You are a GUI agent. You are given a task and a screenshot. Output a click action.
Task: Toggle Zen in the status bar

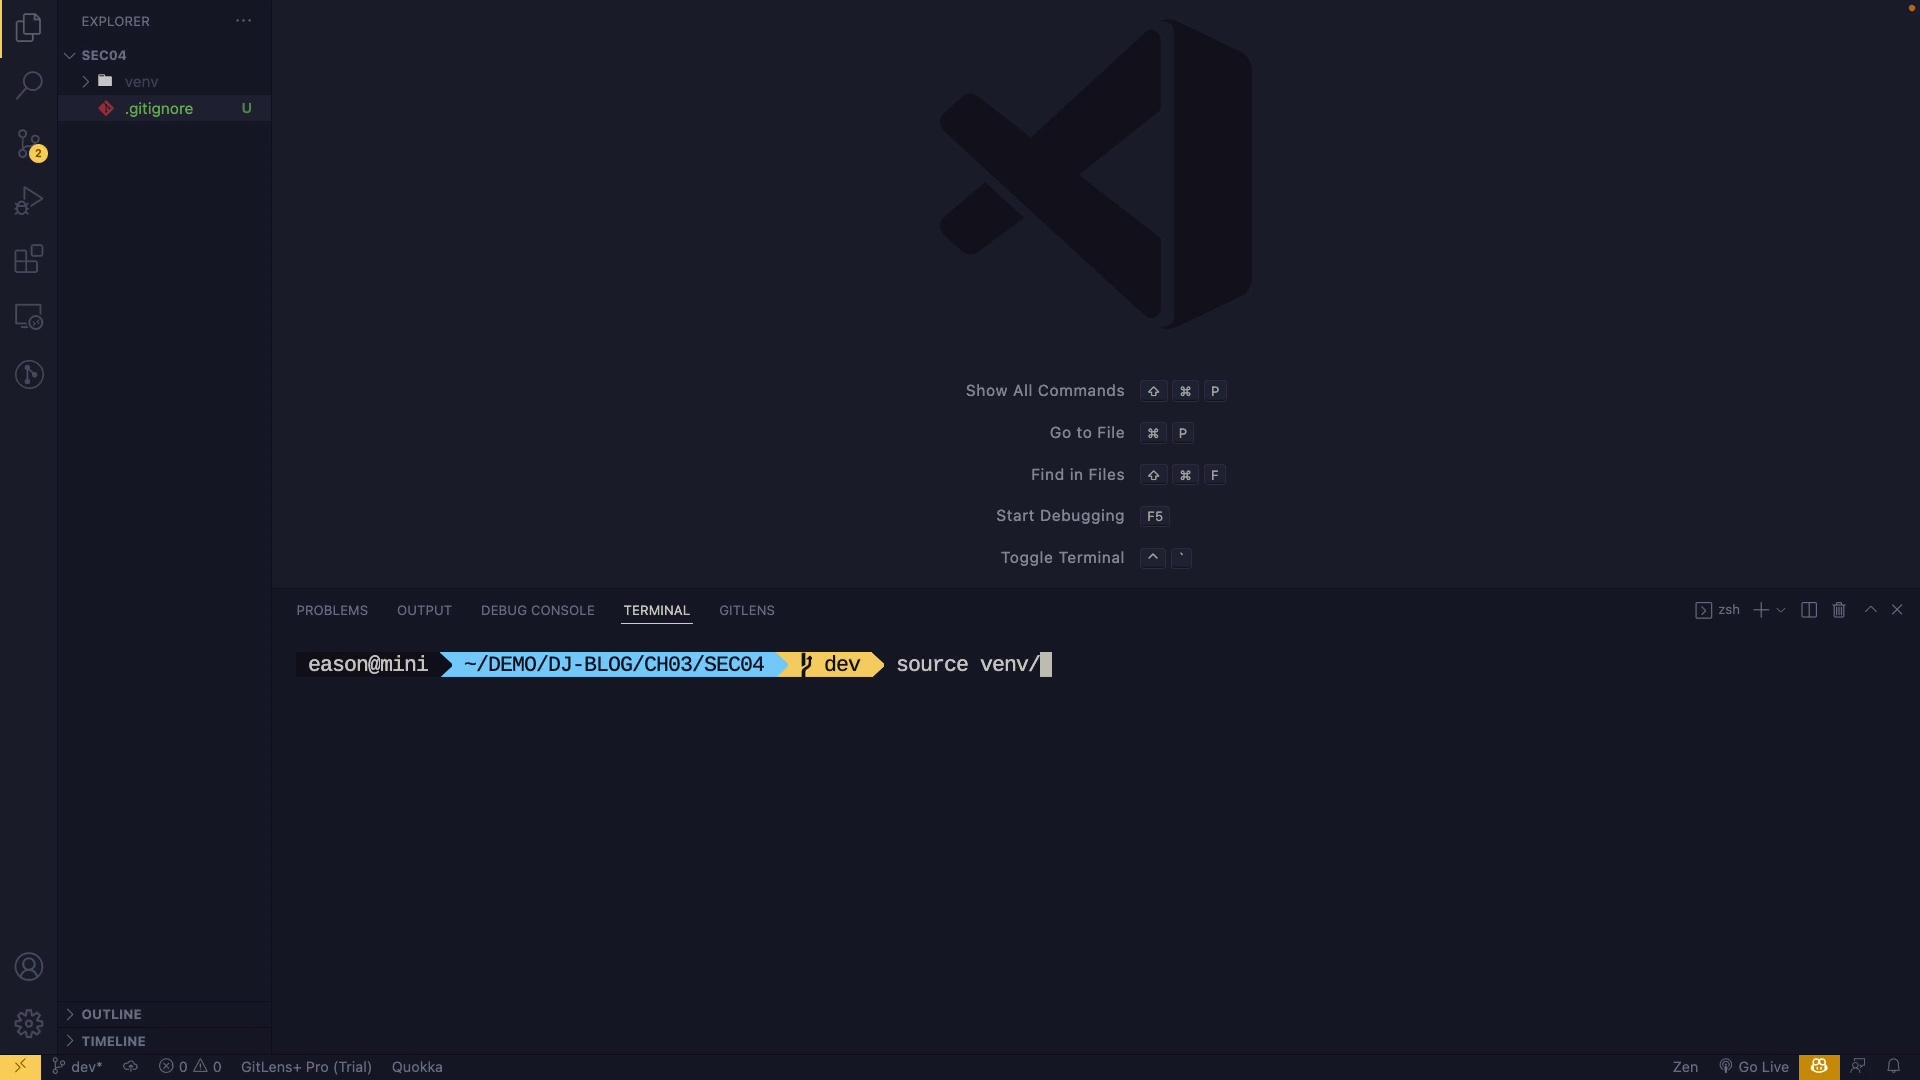[1685, 1067]
